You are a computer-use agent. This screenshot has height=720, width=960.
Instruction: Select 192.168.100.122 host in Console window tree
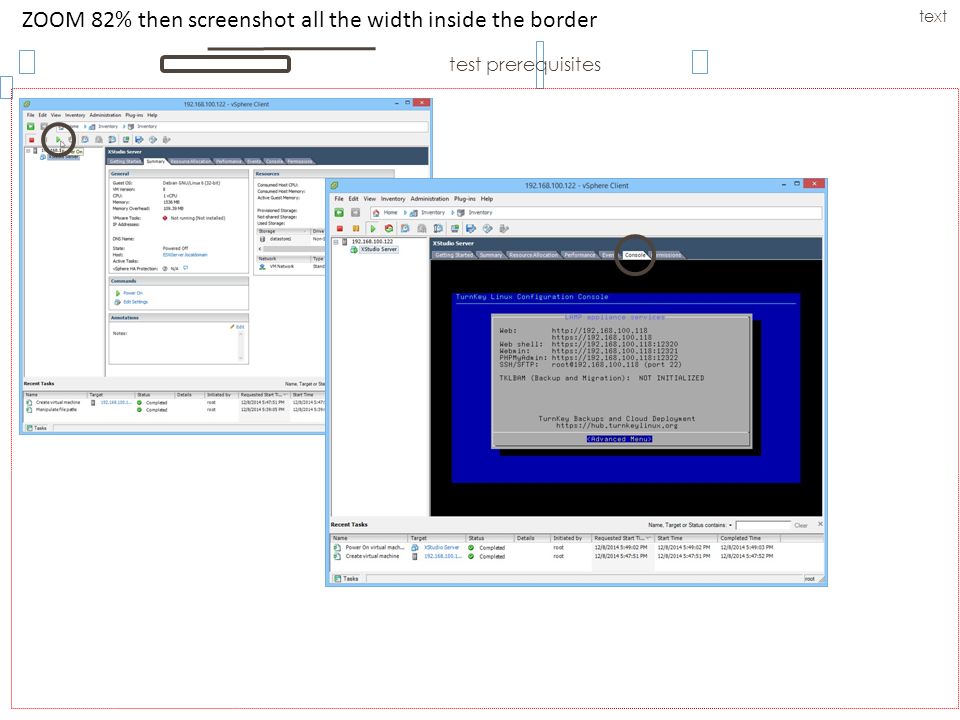coord(372,242)
